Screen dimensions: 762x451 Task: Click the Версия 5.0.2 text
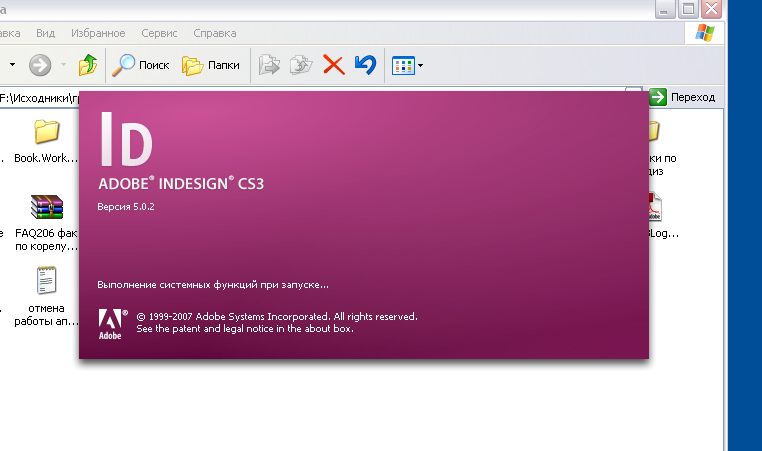tap(126, 207)
